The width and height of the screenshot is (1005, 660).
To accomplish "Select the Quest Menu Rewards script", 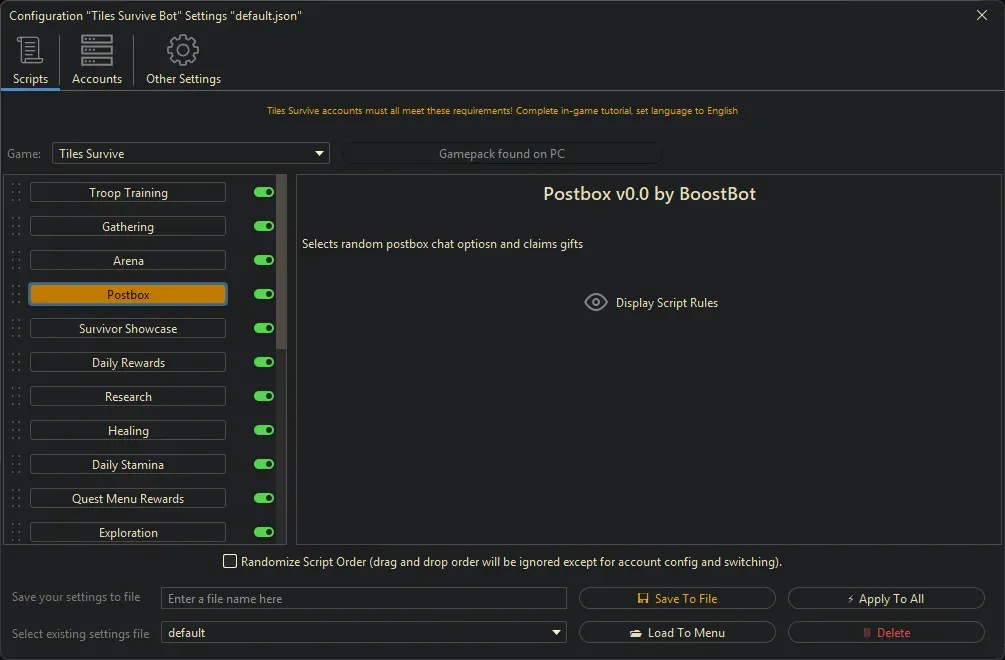I will point(128,499).
